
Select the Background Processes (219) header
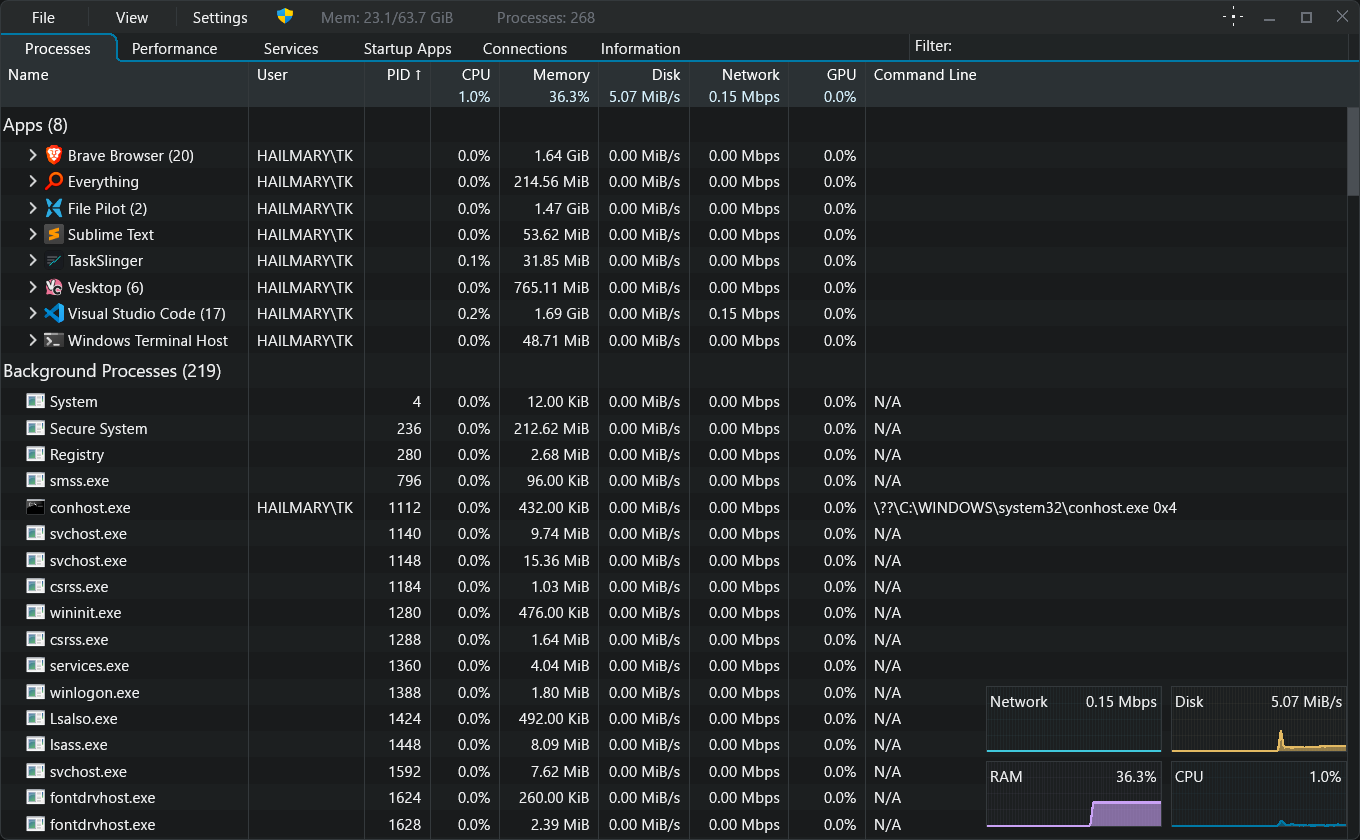[x=112, y=371]
